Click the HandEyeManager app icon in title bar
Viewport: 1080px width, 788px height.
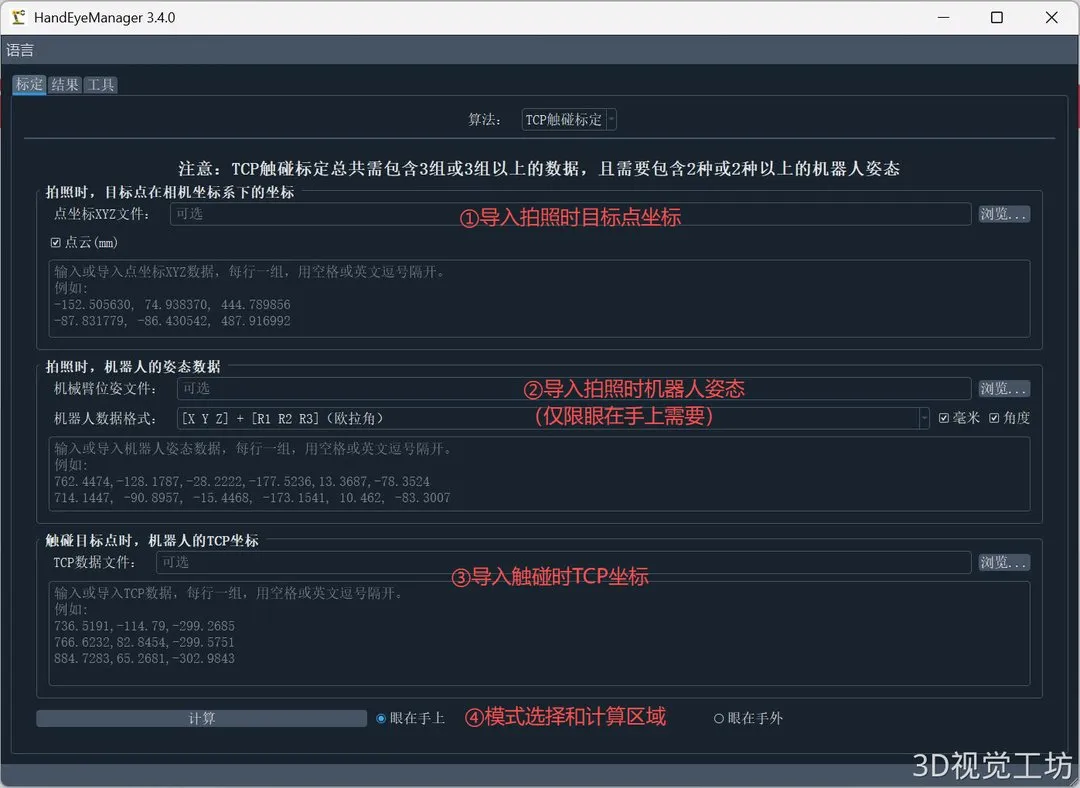click(19, 17)
